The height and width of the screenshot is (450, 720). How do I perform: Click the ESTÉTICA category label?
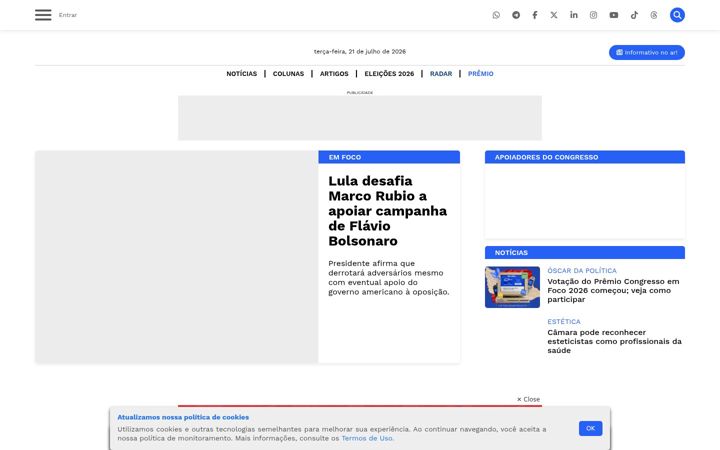564,321
